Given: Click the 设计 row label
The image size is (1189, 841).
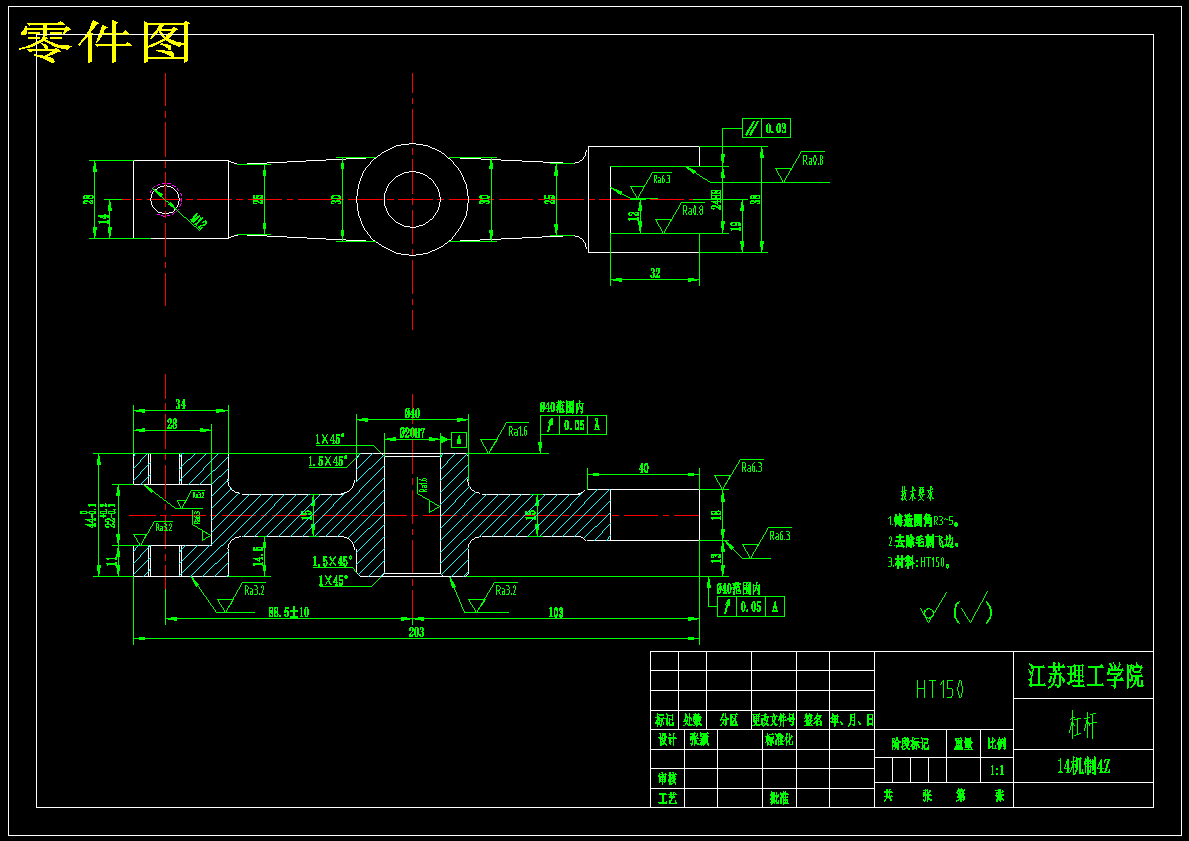Looking at the screenshot, I should 667,739.
